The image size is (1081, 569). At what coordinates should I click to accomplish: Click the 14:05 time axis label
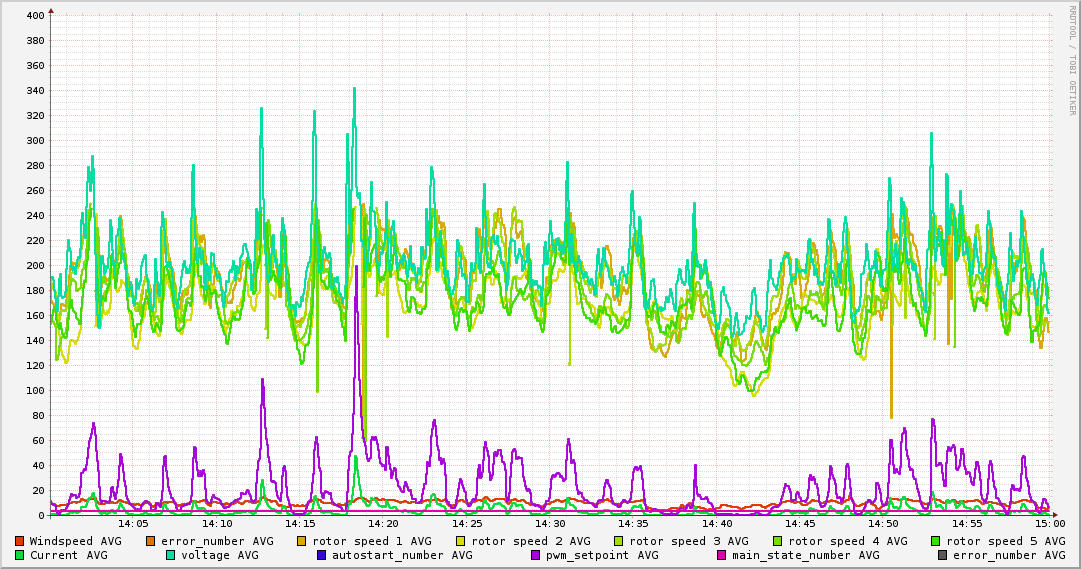[133, 523]
